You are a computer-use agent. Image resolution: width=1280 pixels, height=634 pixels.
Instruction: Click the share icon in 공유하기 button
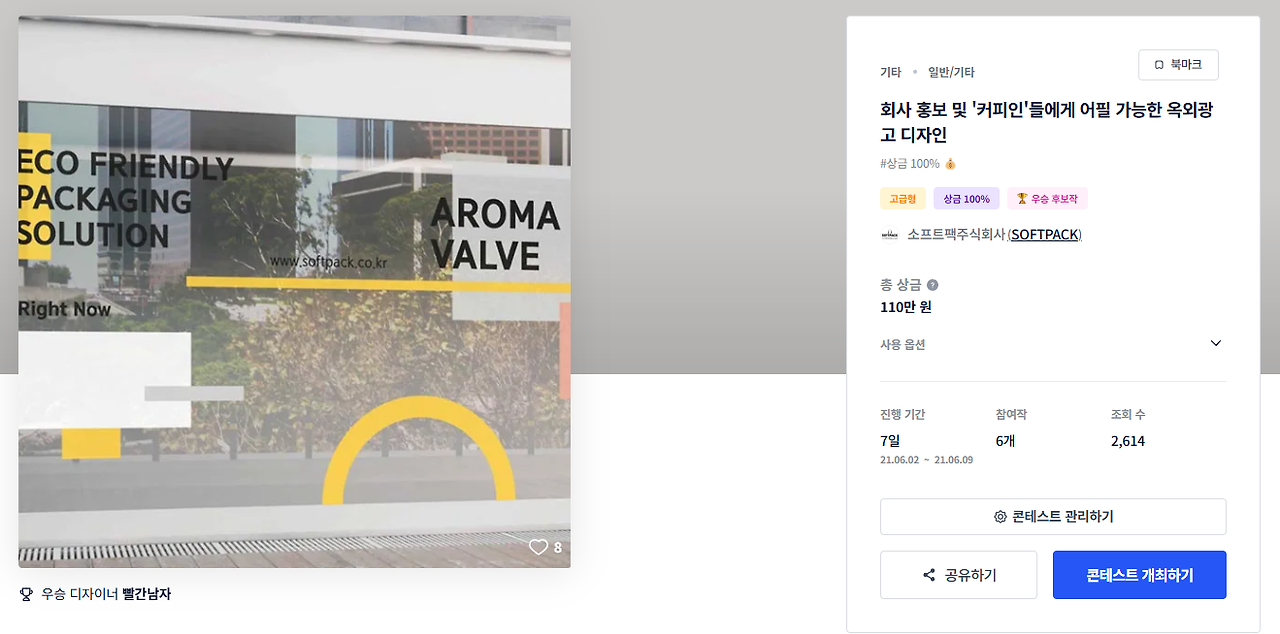(x=929, y=575)
